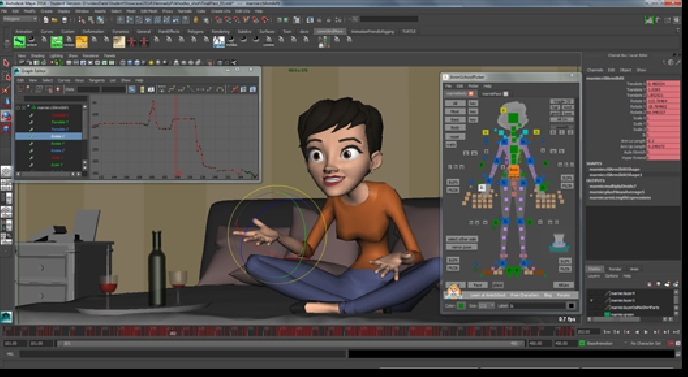The width and height of the screenshot is (688, 377).
Task: Click the Translate X value field in Channel Box
Action: coord(663,83)
